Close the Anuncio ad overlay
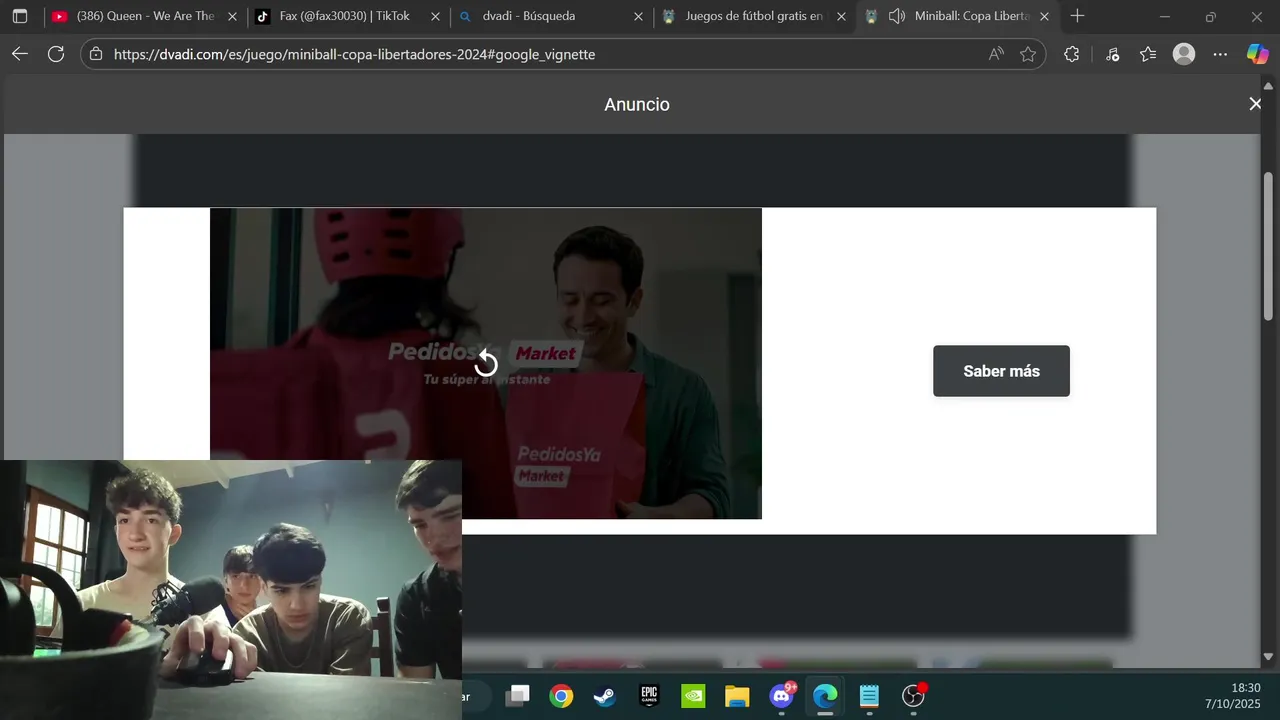This screenshot has height=720, width=1280. [1255, 104]
